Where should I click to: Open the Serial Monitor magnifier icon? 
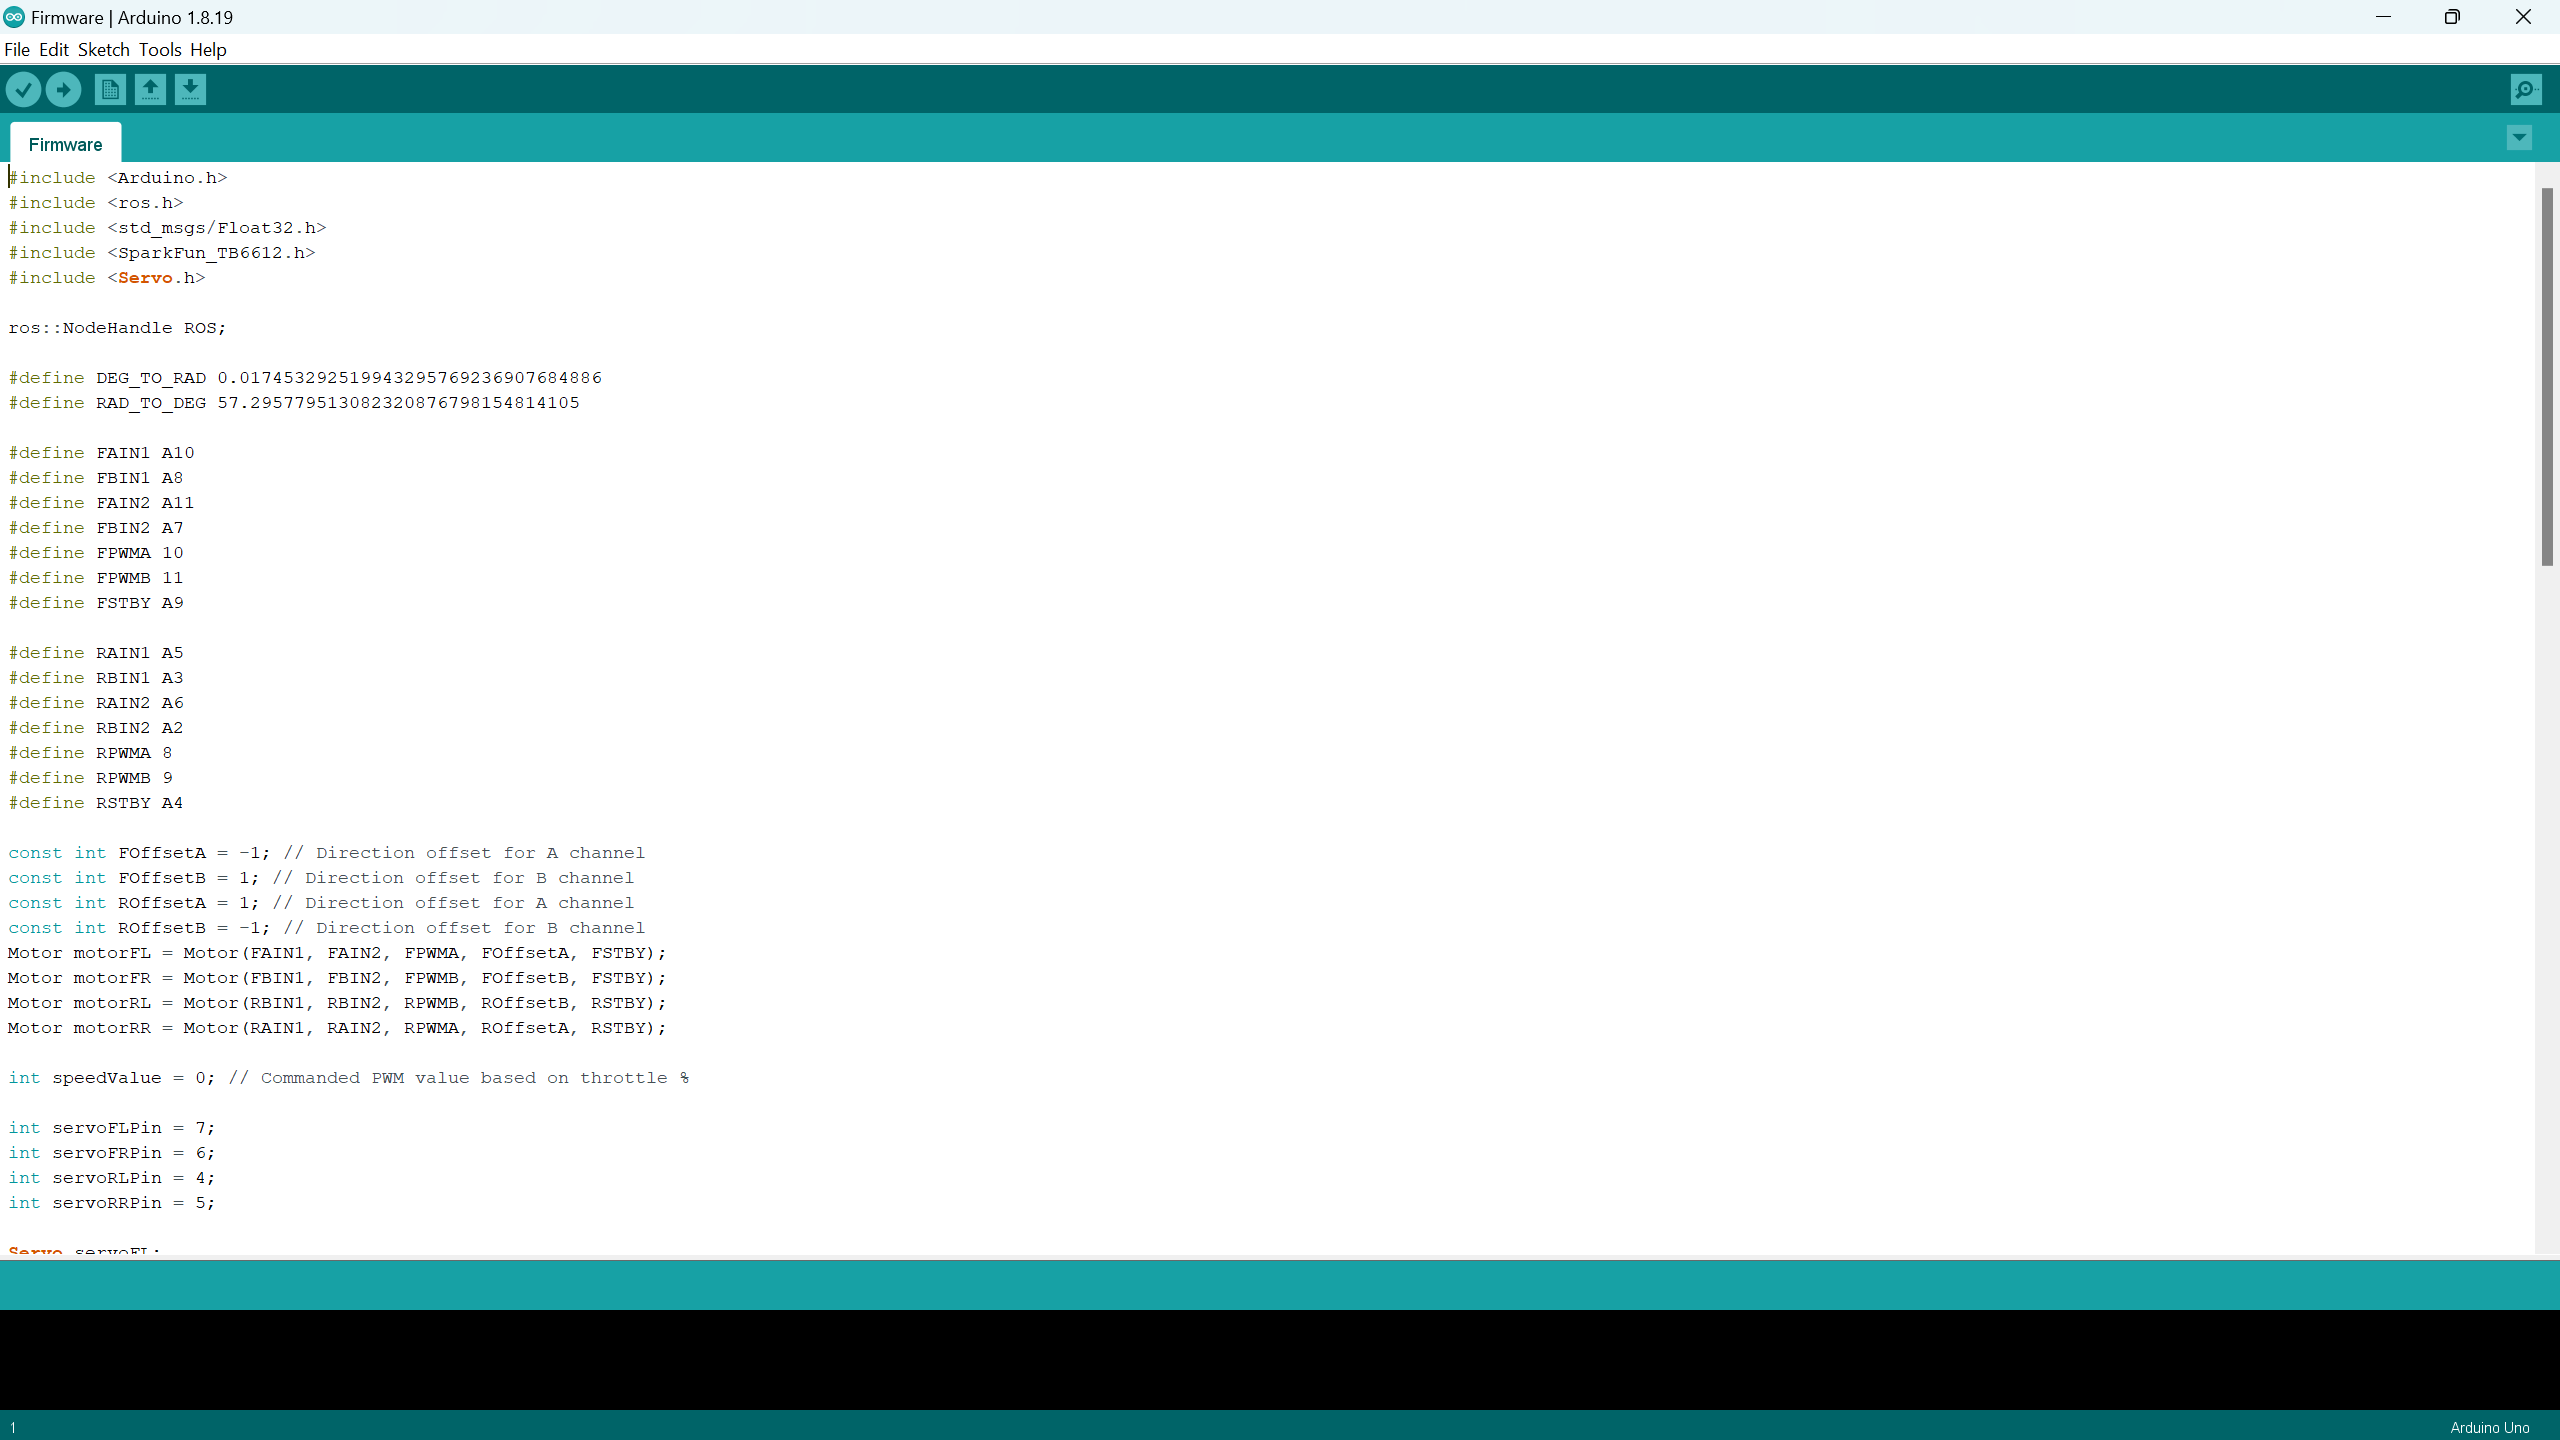pyautogui.click(x=2526, y=90)
